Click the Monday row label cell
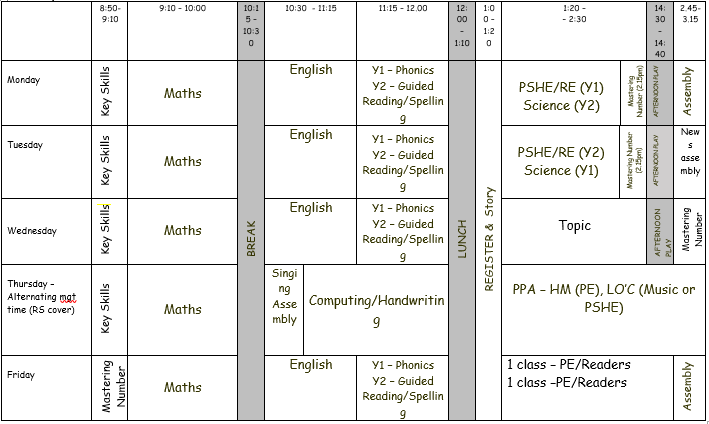 [46, 93]
